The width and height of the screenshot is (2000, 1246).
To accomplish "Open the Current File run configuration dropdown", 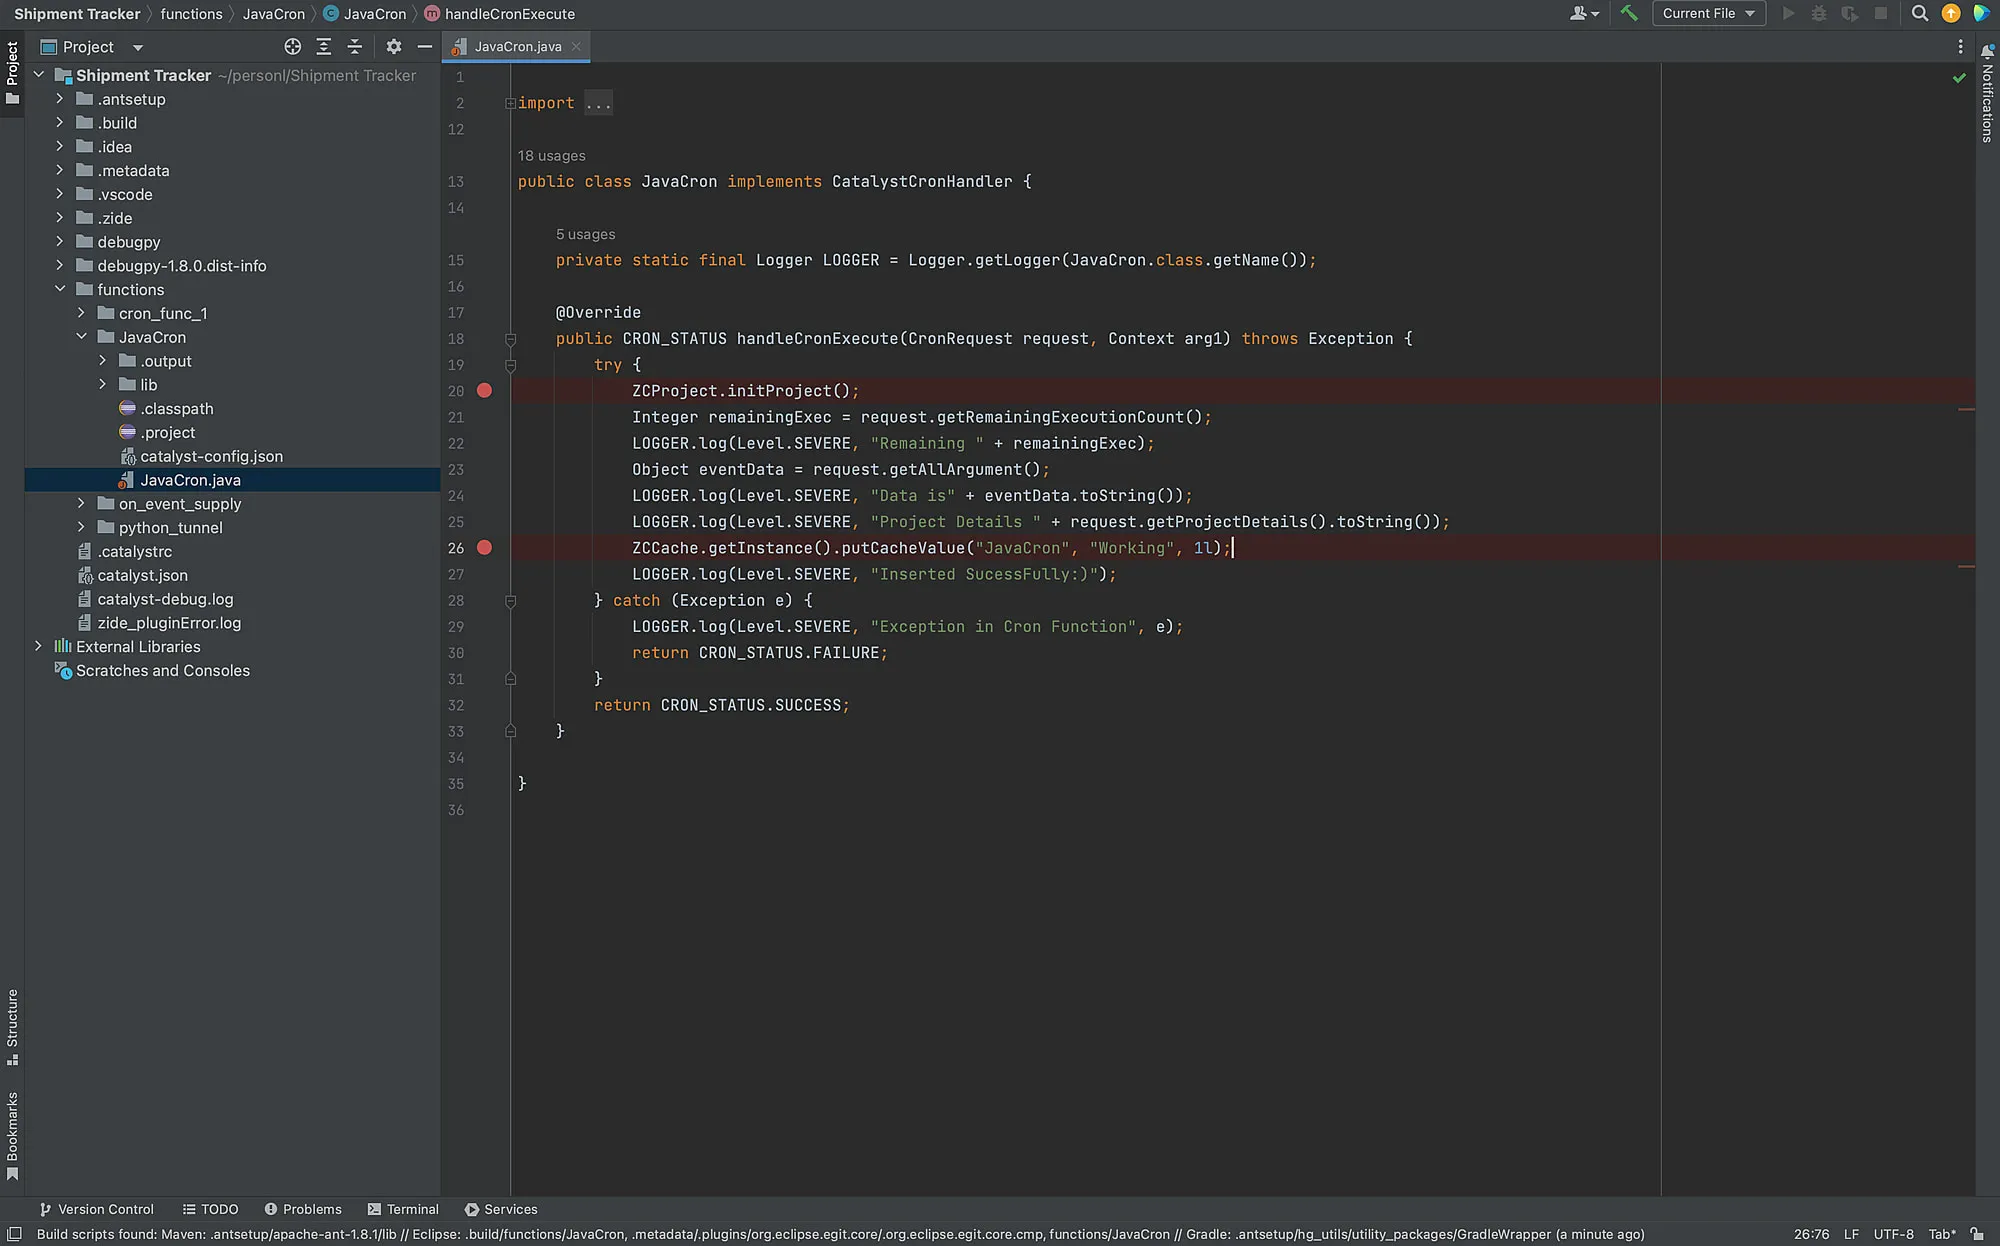I will click(1708, 14).
